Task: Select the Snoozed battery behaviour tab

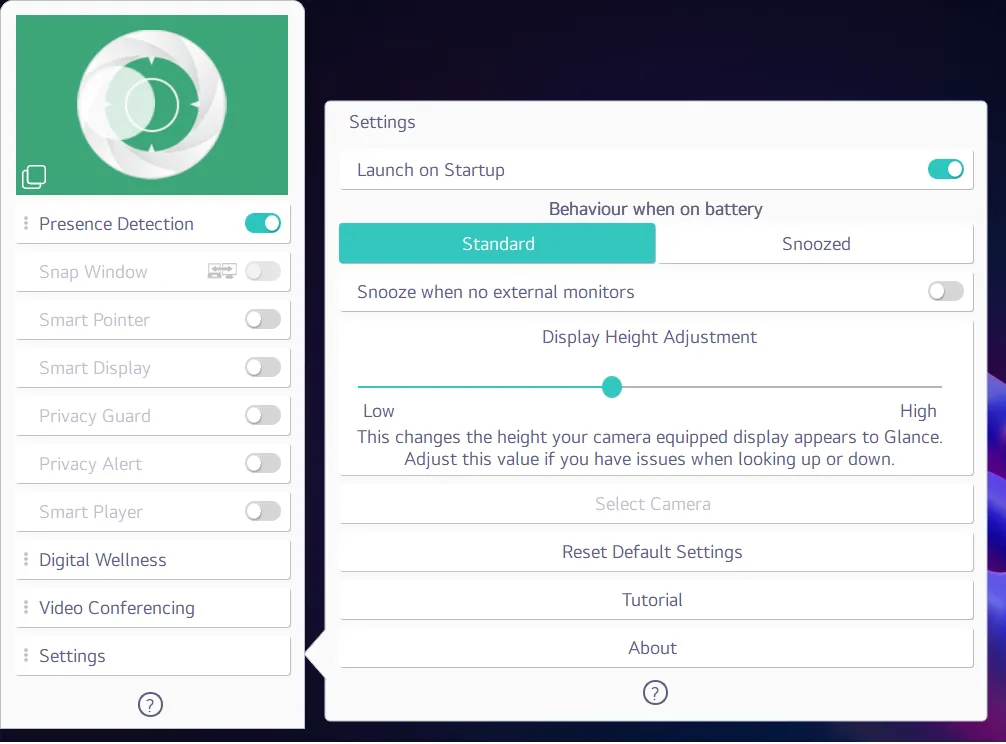Action: pyautogui.click(x=815, y=244)
